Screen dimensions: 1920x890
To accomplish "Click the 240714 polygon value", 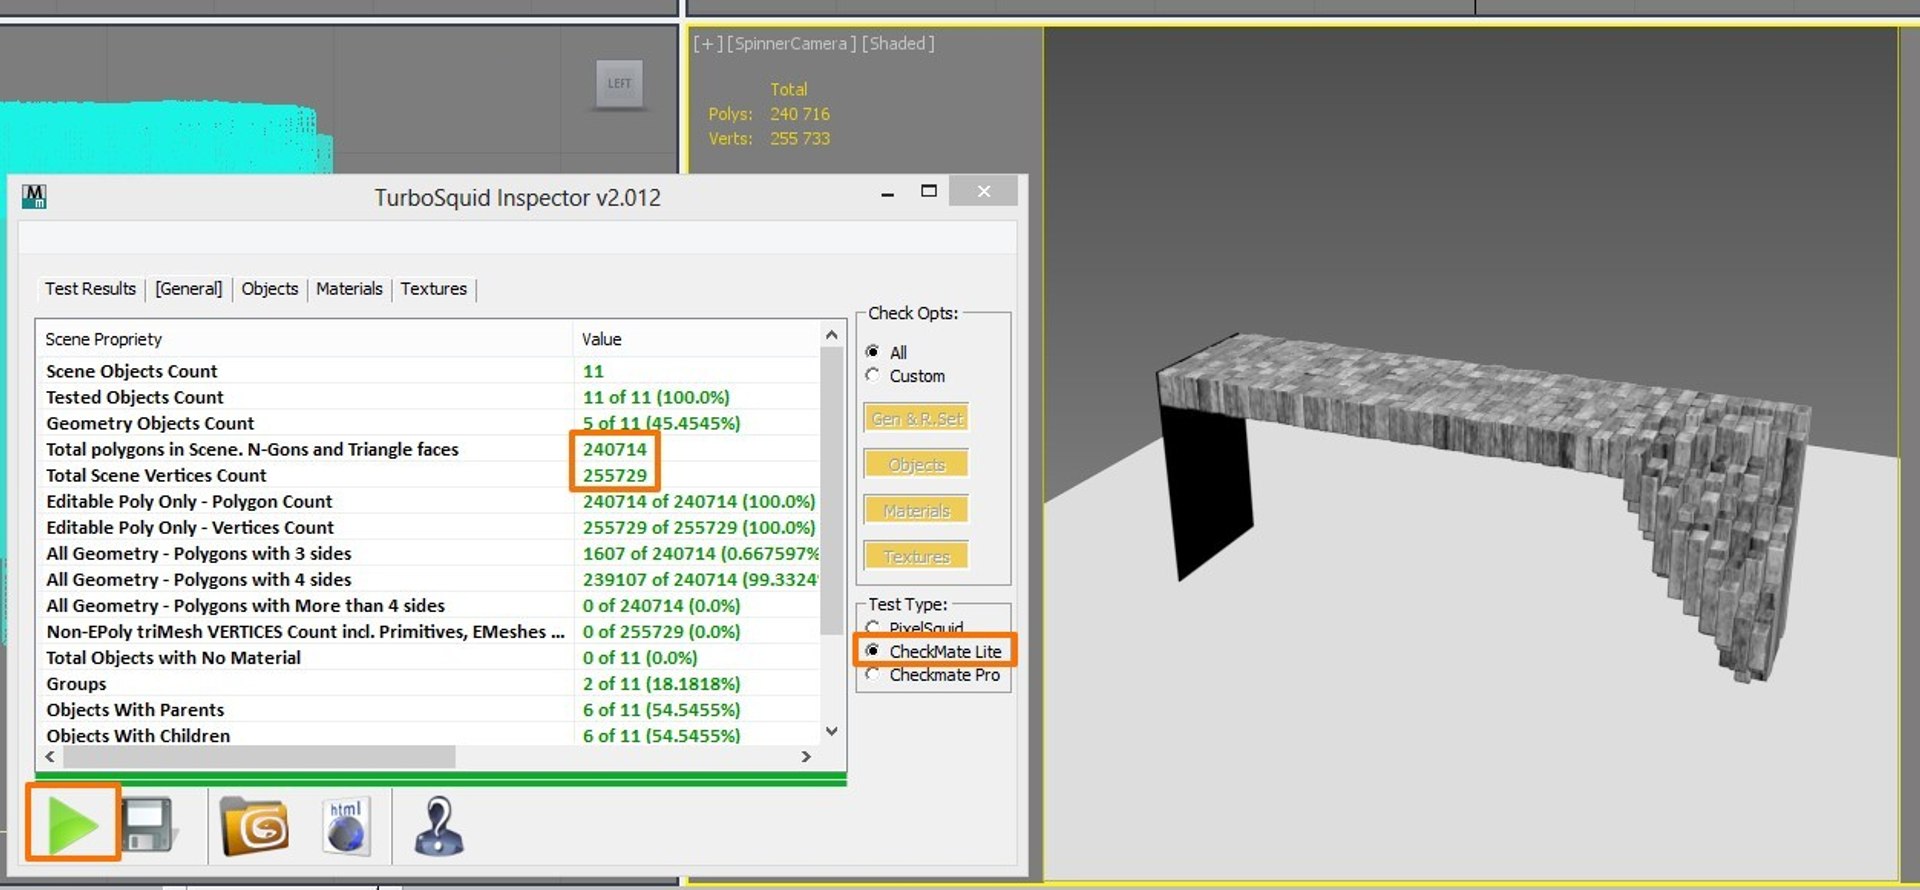I will [x=615, y=450].
